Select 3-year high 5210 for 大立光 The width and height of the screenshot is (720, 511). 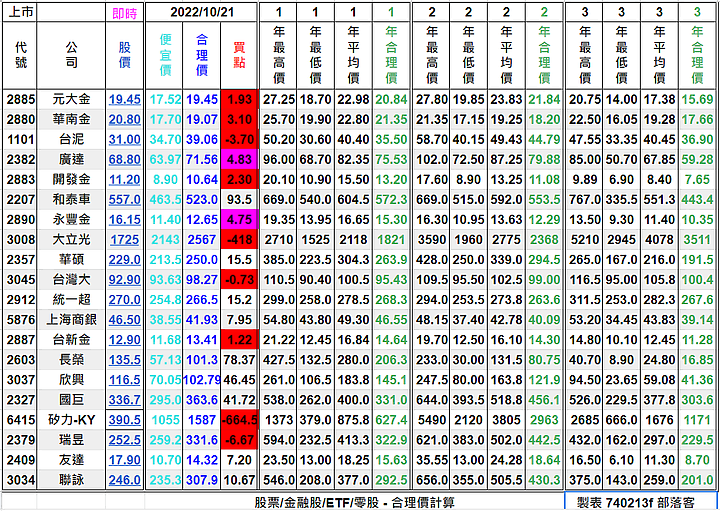585,240
